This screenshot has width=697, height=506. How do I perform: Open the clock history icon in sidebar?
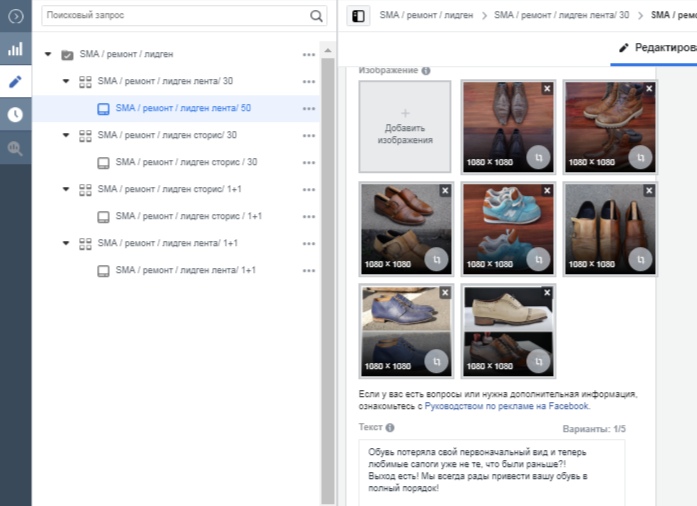pos(15,114)
